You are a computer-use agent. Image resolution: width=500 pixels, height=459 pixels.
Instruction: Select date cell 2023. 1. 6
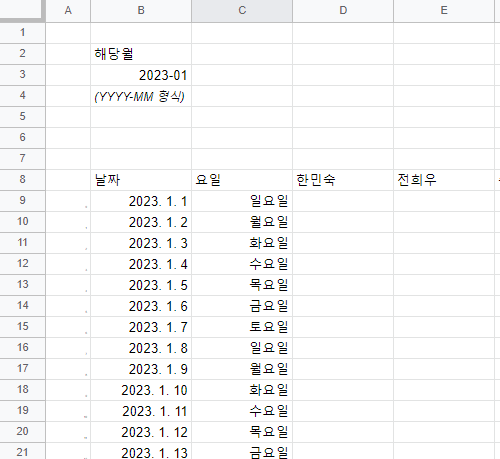tap(141, 306)
